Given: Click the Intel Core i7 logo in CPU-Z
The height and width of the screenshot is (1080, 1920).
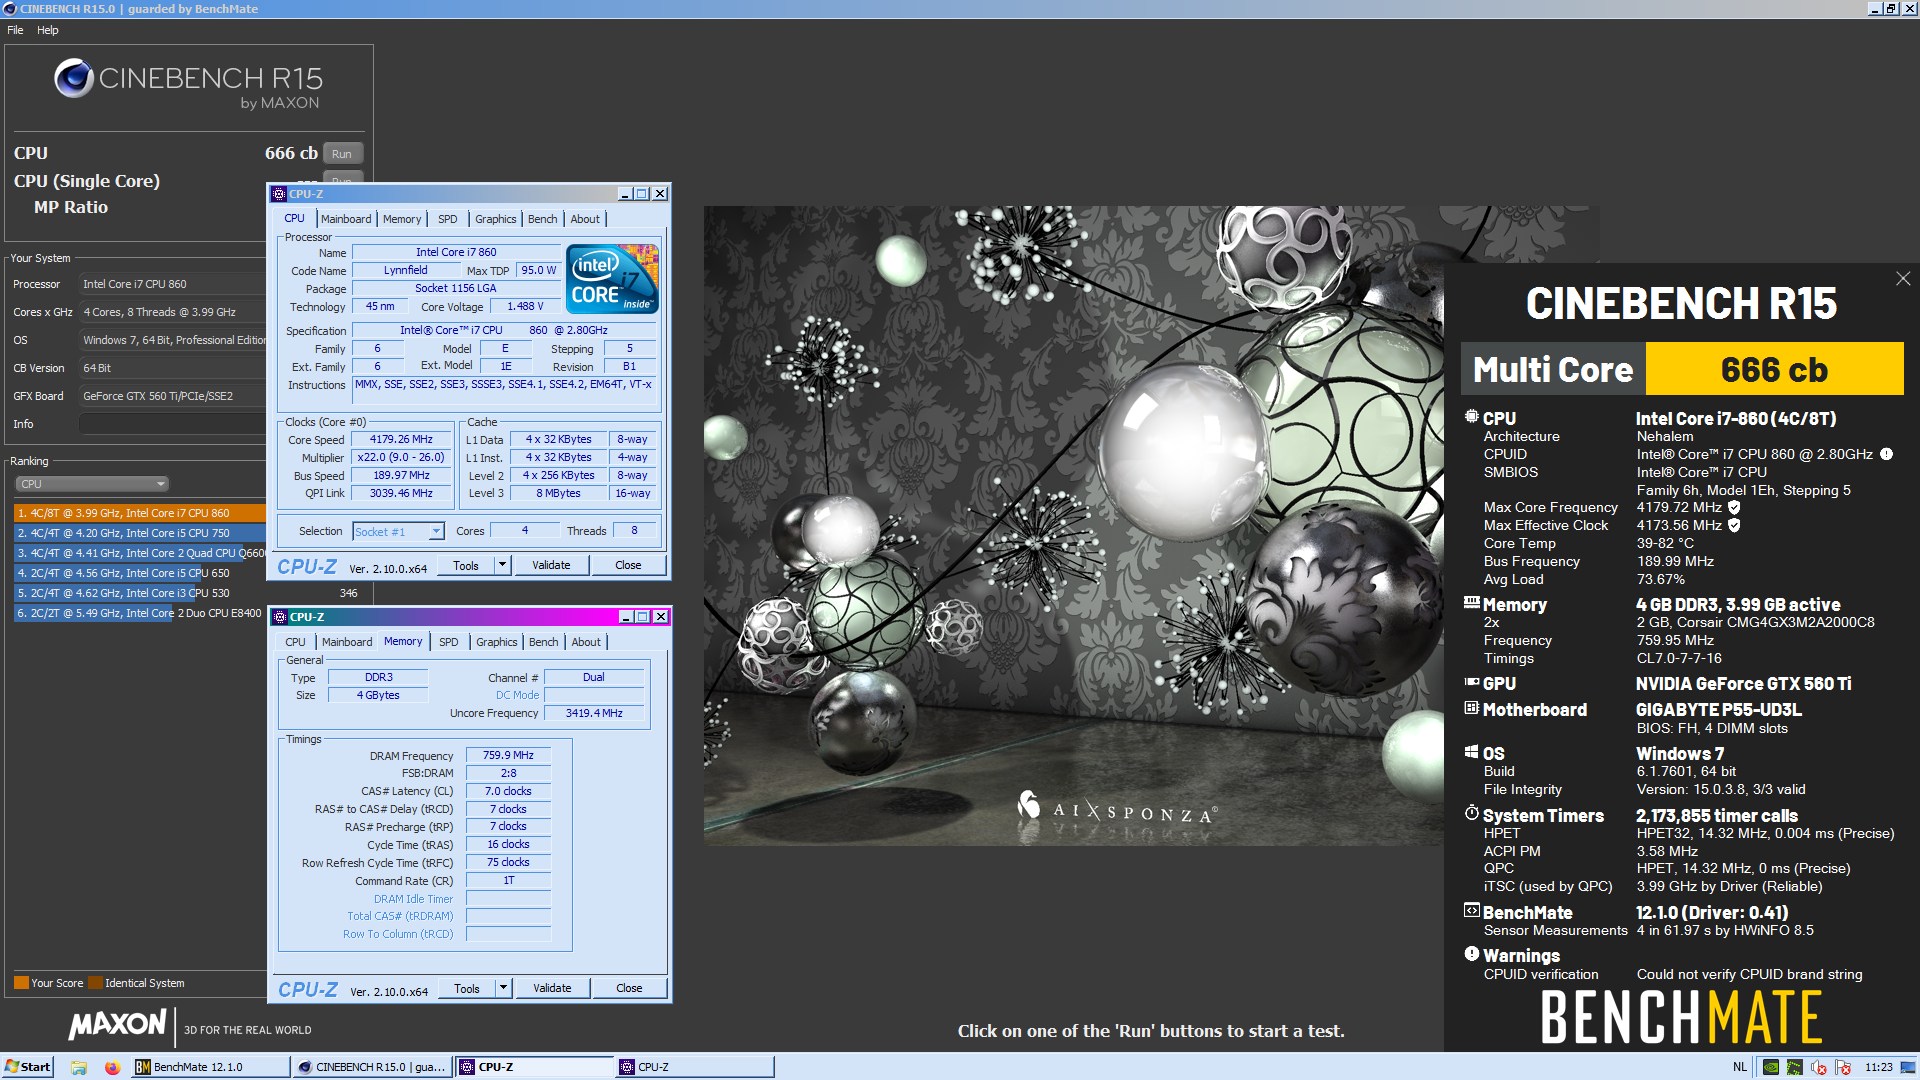Looking at the screenshot, I should point(612,279).
